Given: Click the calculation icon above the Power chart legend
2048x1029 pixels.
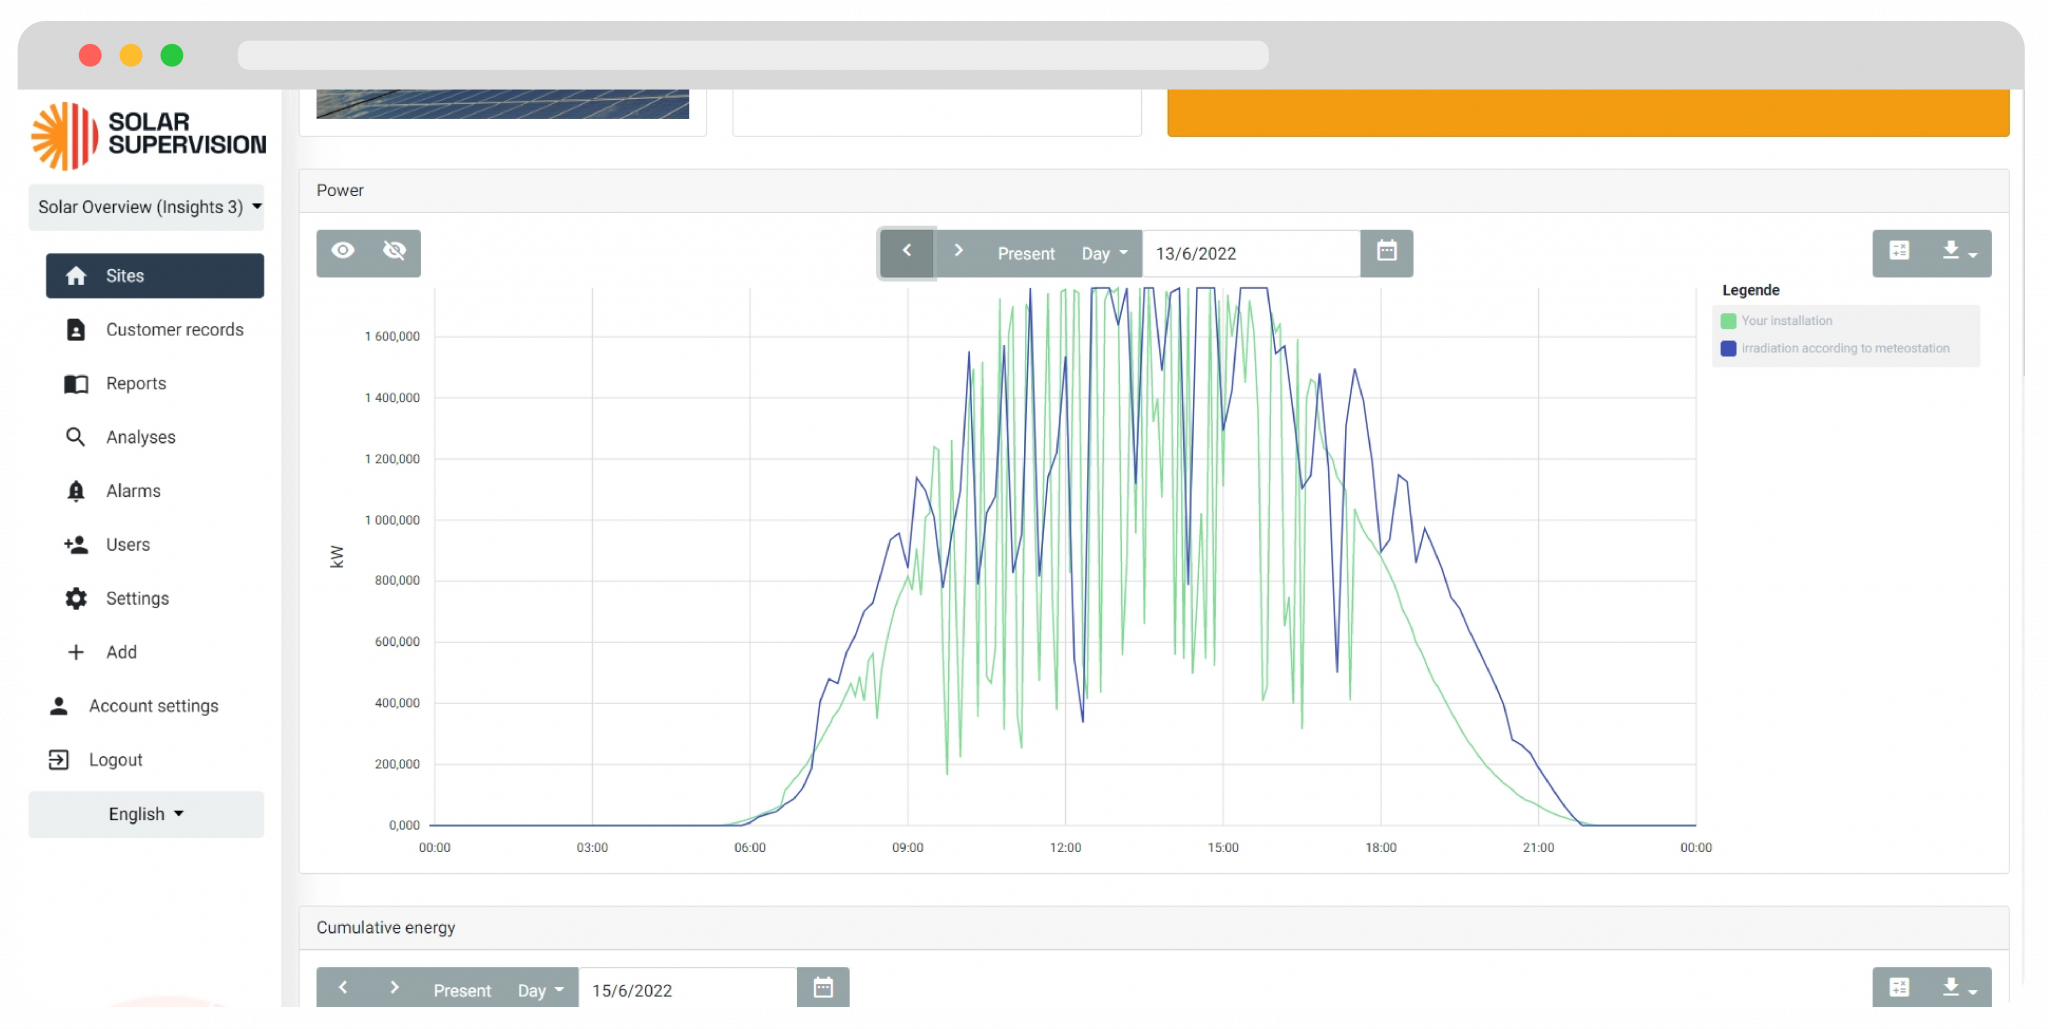Looking at the screenshot, I should [1901, 253].
